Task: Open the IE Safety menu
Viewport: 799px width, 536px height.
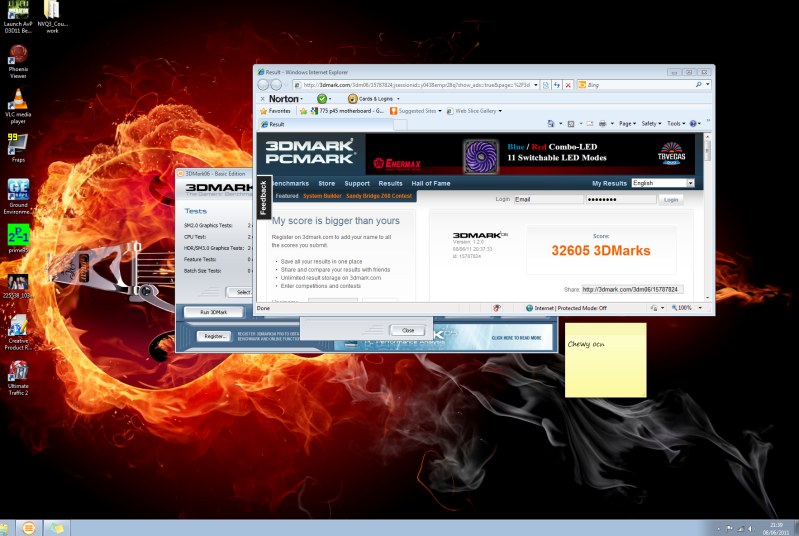Action: pyautogui.click(x=651, y=123)
